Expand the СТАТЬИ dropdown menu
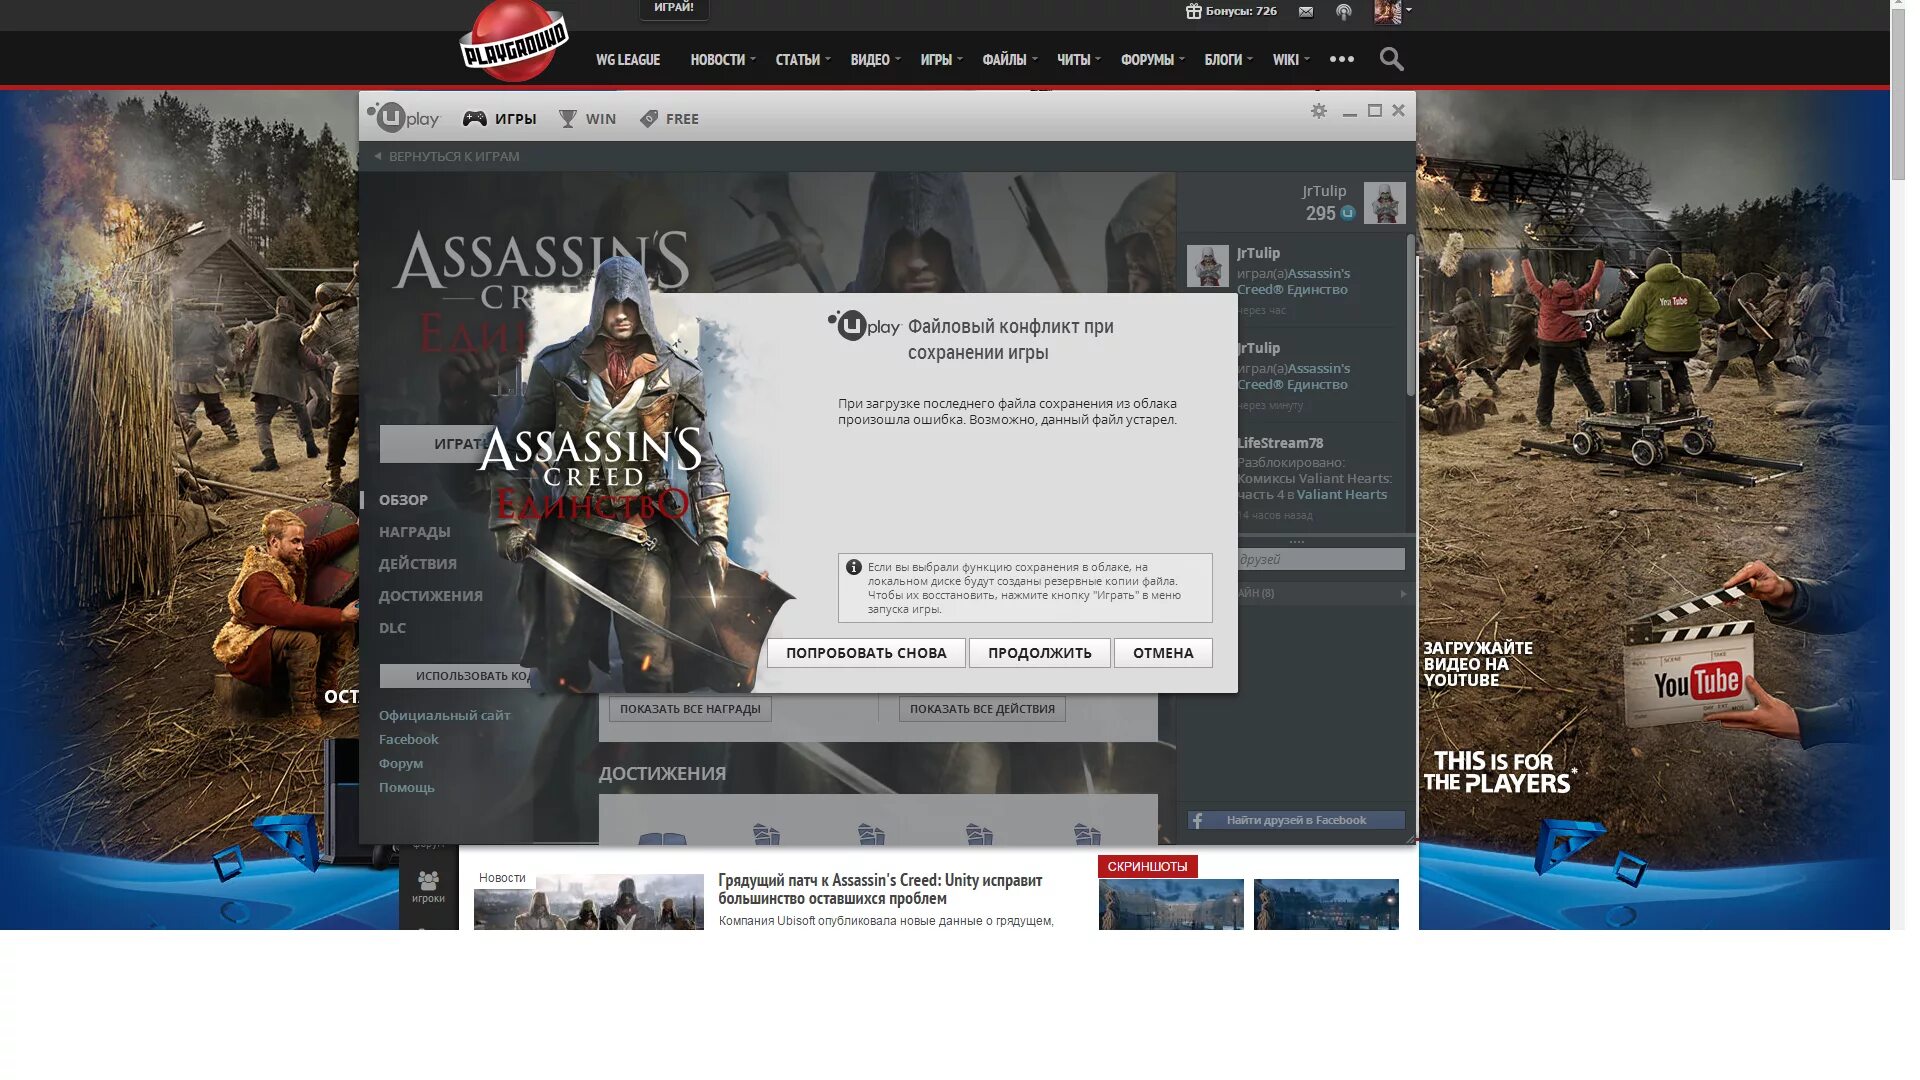Viewport: 1920px width, 1080px height. pyautogui.click(x=802, y=60)
